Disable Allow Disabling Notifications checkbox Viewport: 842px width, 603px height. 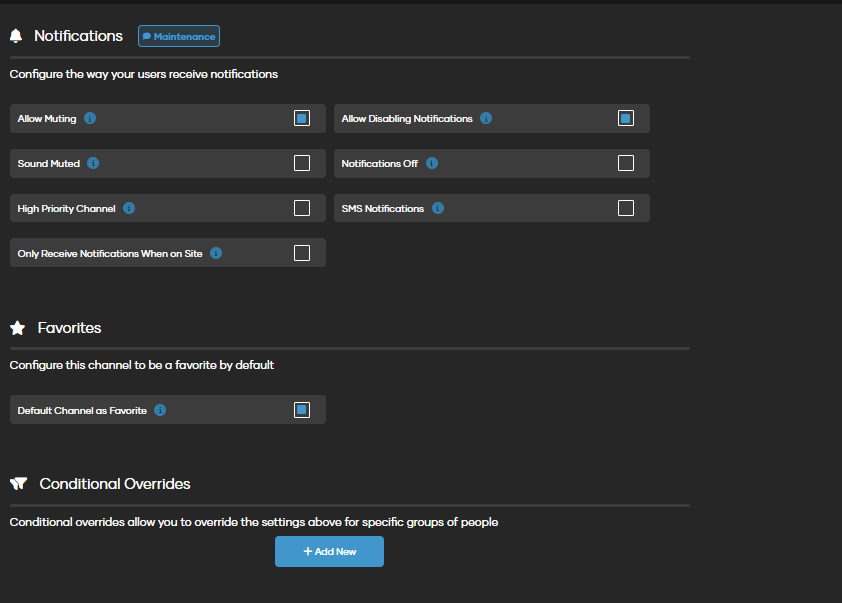[626, 118]
